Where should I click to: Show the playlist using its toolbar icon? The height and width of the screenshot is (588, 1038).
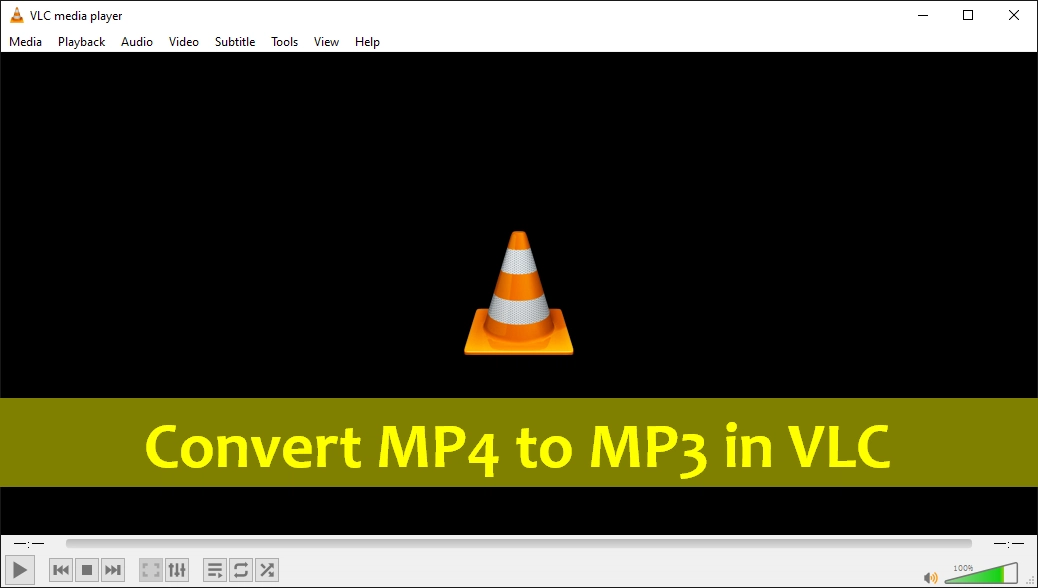(x=214, y=569)
